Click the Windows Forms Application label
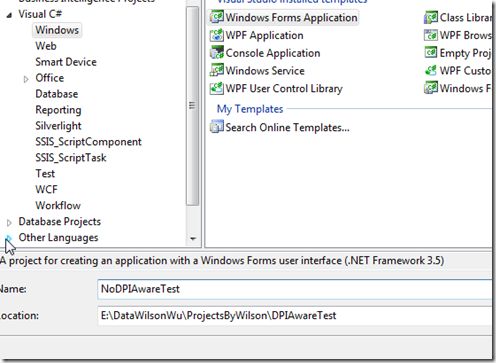Screen dimensions: 496x363 [x=291, y=17]
